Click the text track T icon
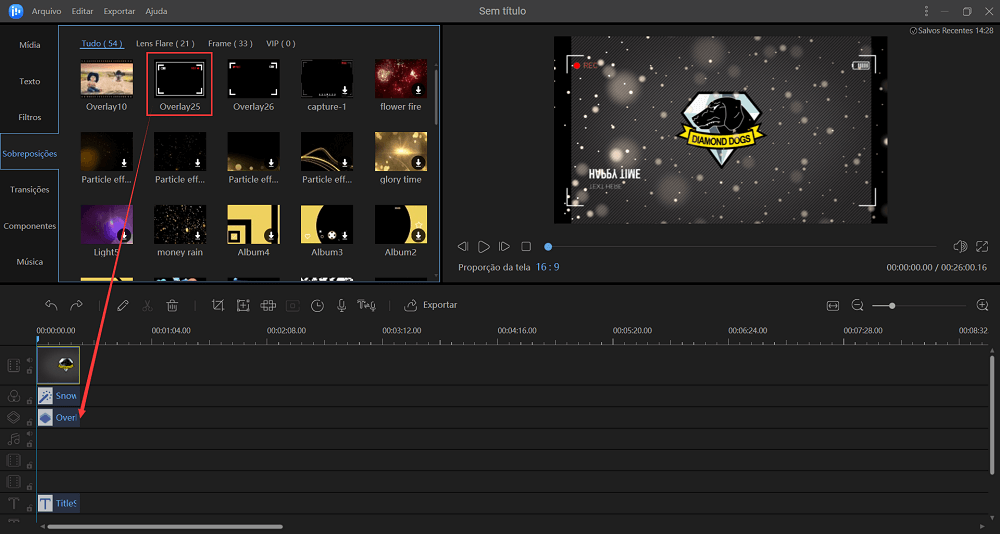 pyautogui.click(x=13, y=503)
